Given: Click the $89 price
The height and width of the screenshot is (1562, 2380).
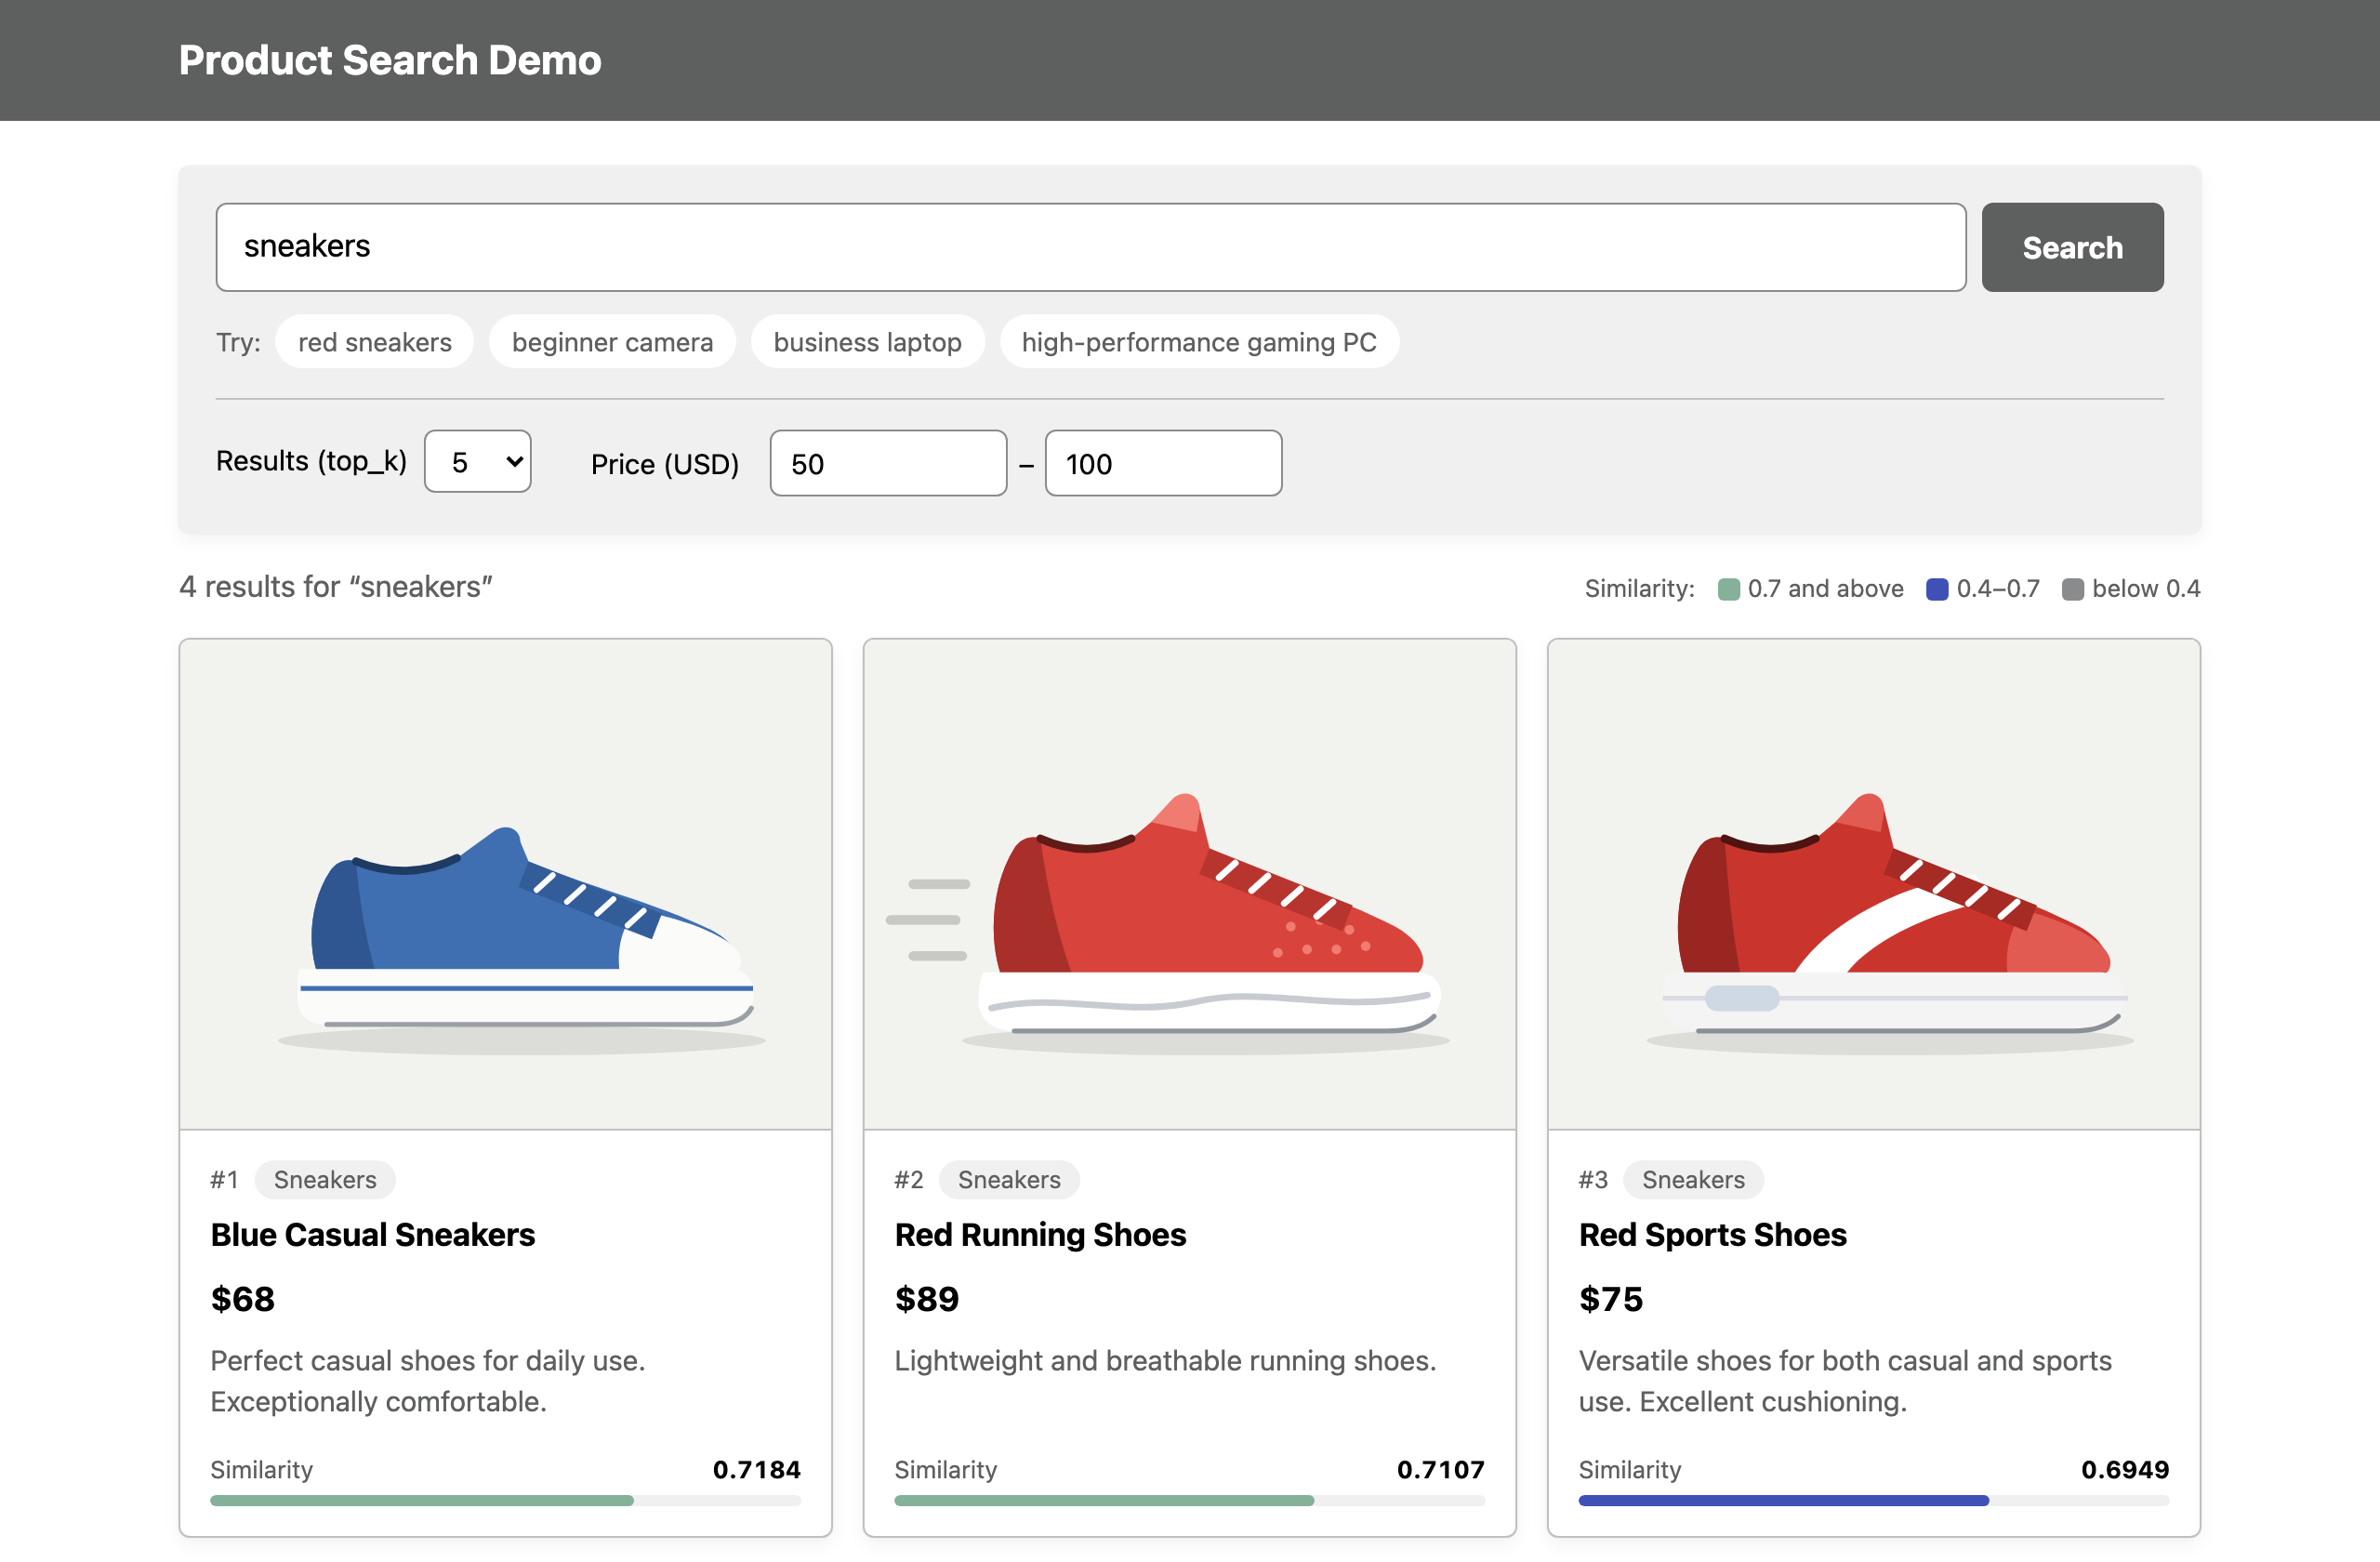Looking at the screenshot, I should point(927,1299).
